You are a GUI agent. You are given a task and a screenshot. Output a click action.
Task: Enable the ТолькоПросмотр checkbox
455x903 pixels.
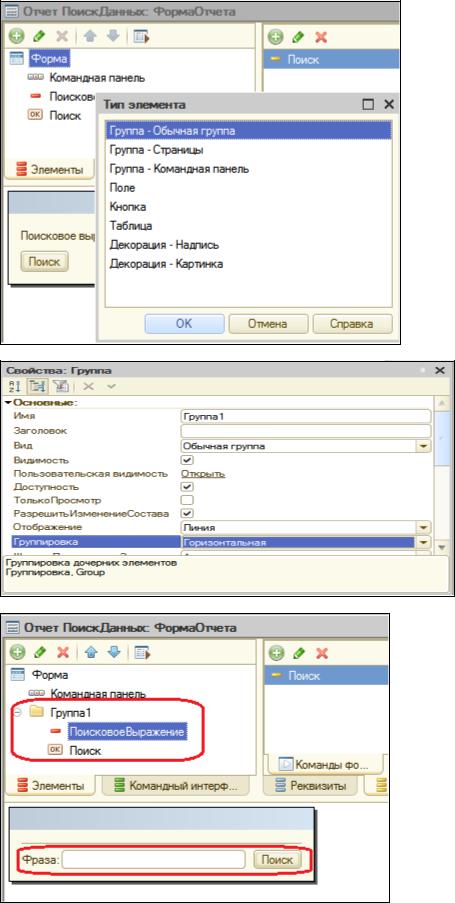[187, 500]
